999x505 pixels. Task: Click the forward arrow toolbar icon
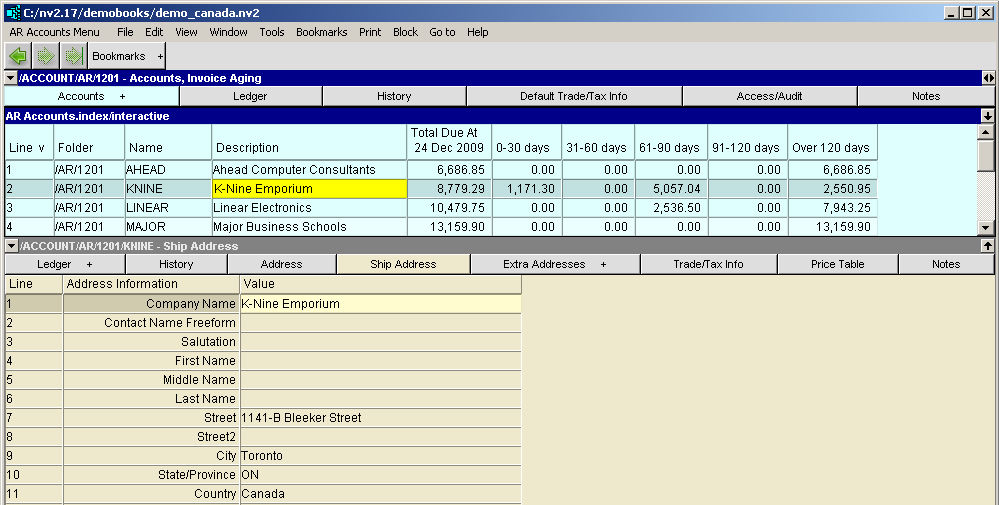tap(45, 57)
